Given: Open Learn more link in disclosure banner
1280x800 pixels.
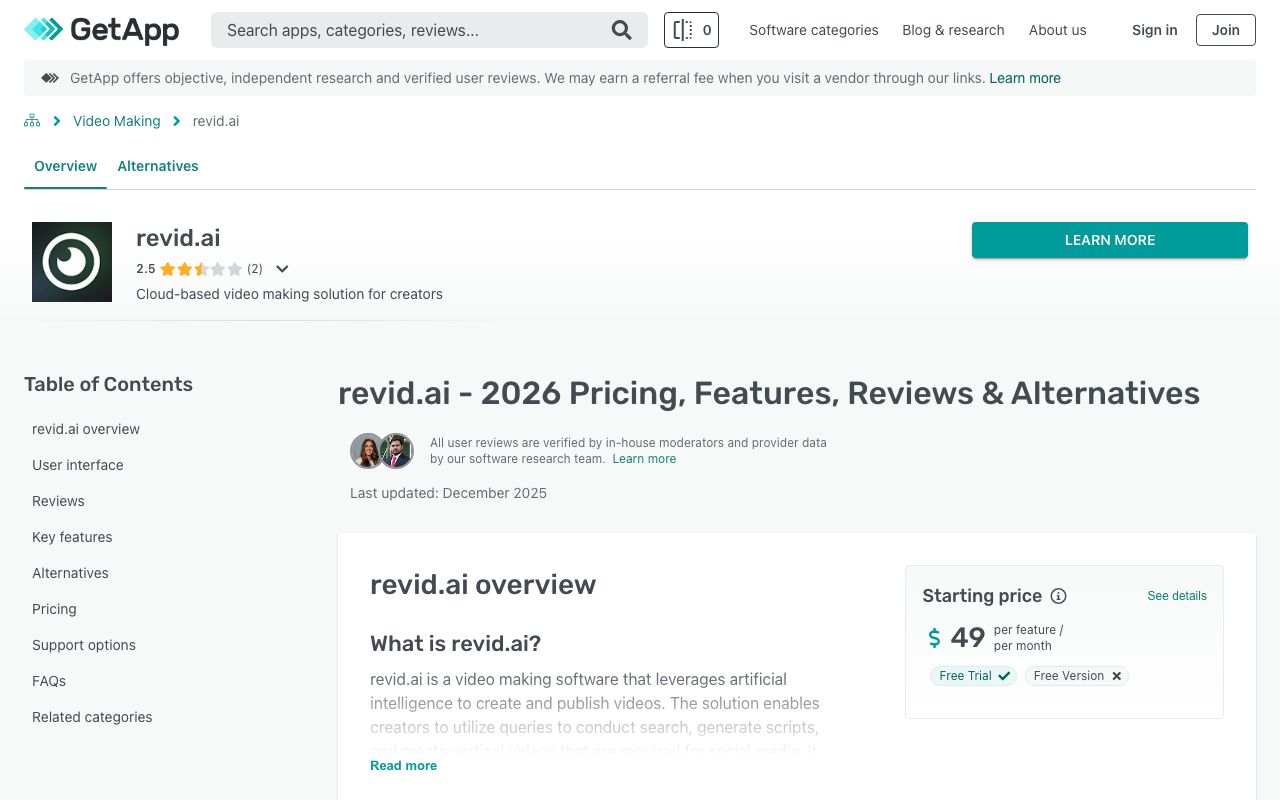Looking at the screenshot, I should pos(1025,78).
